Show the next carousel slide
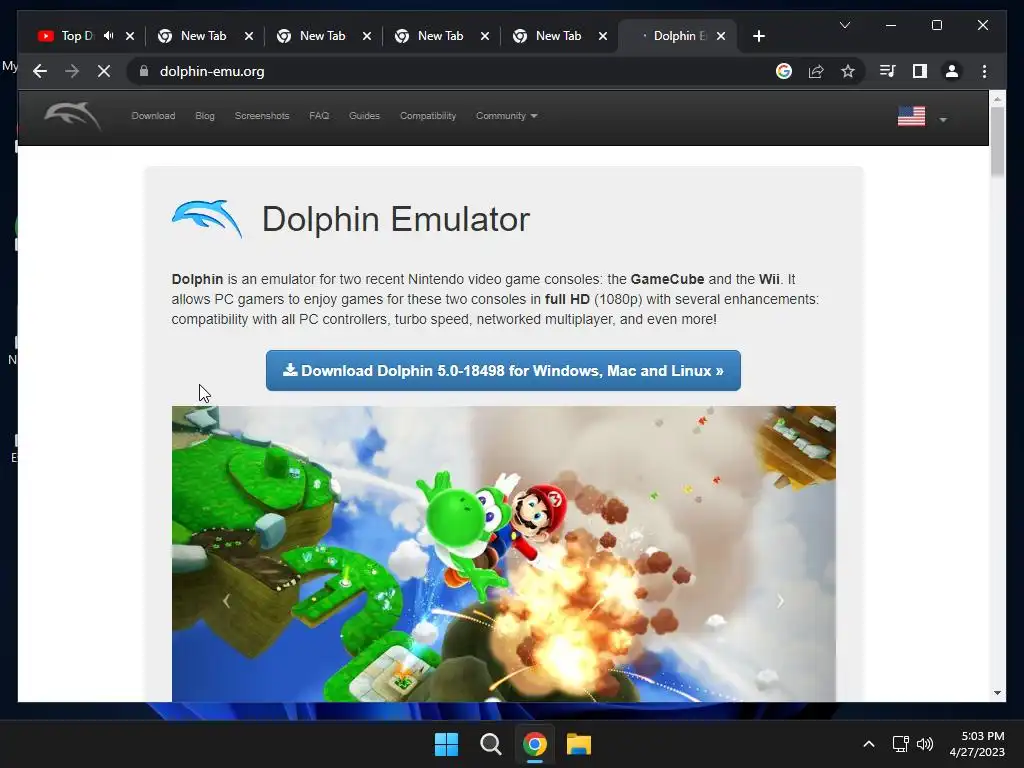1024x768 pixels. pos(780,601)
